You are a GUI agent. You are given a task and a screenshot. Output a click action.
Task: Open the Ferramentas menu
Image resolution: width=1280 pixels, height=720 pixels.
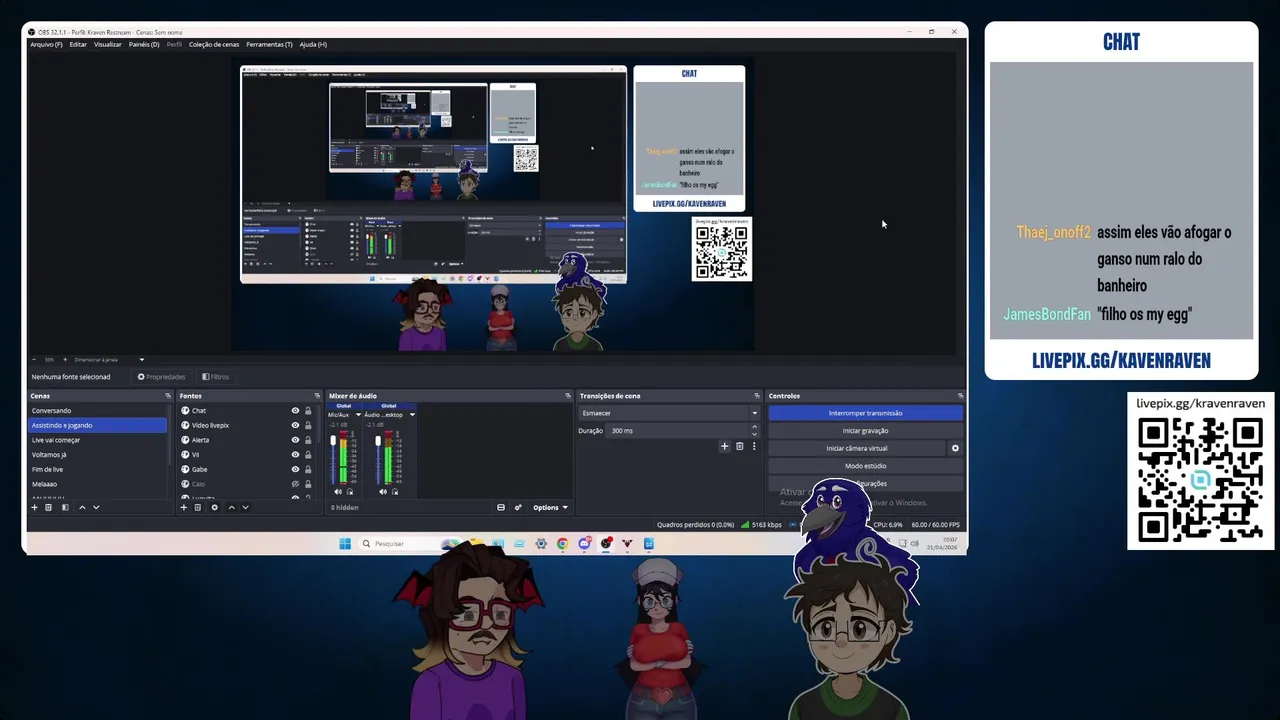(x=270, y=44)
